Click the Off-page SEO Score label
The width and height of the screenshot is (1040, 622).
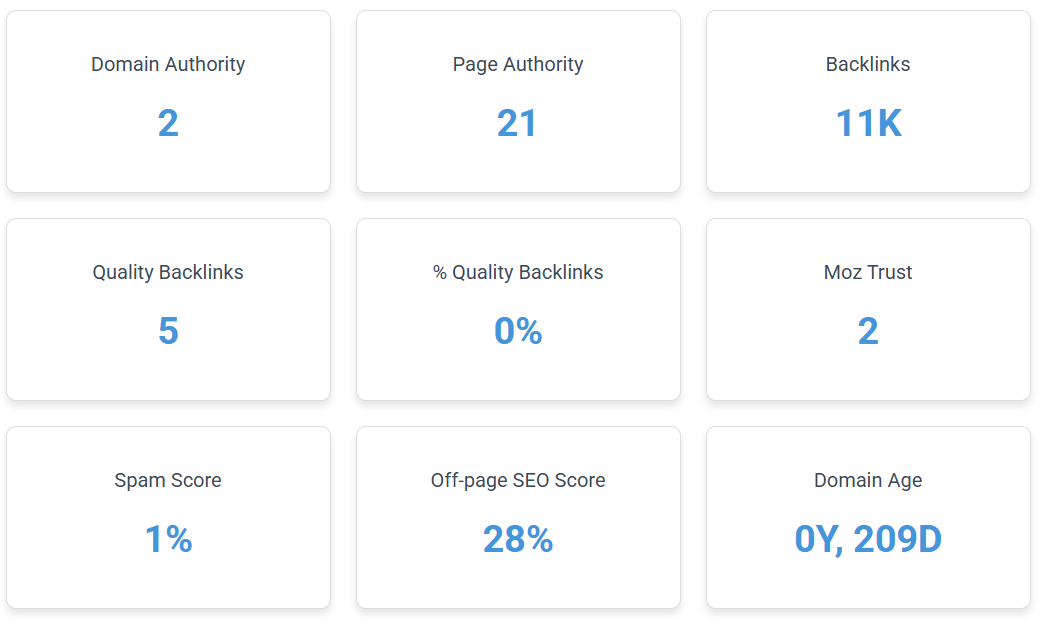coord(518,480)
